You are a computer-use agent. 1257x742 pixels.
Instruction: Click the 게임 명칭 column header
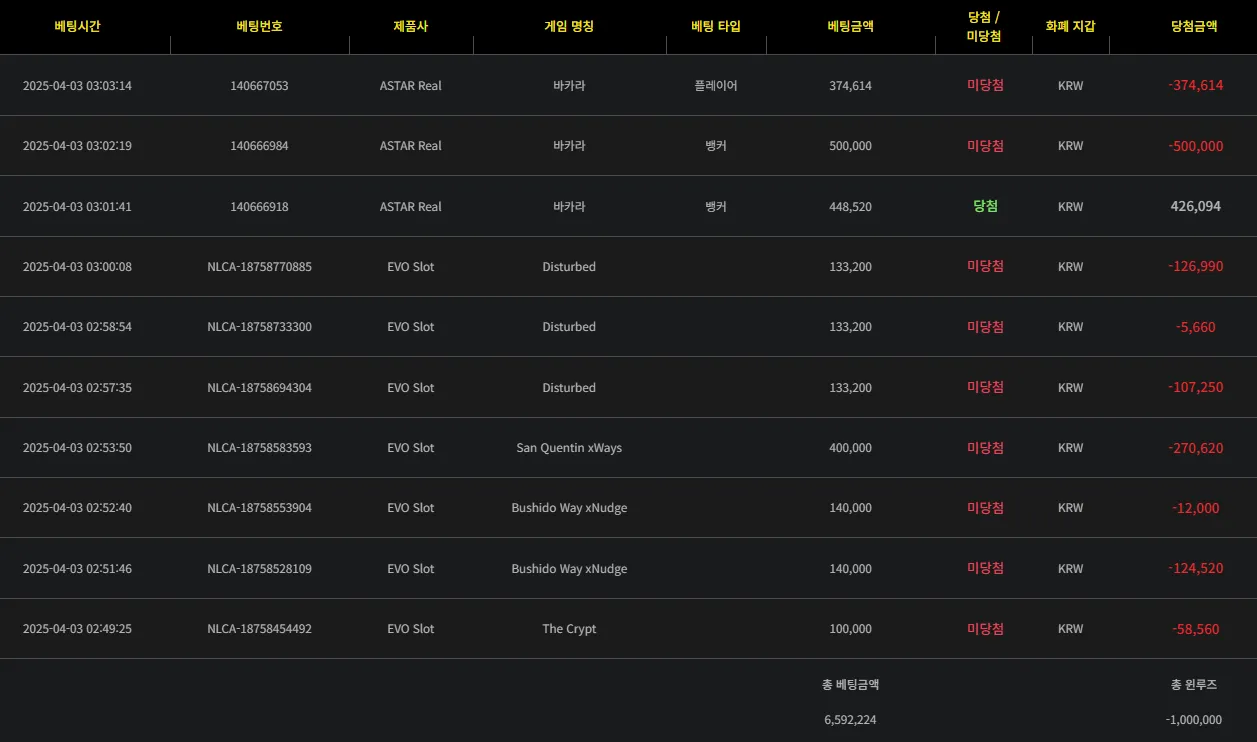(569, 27)
